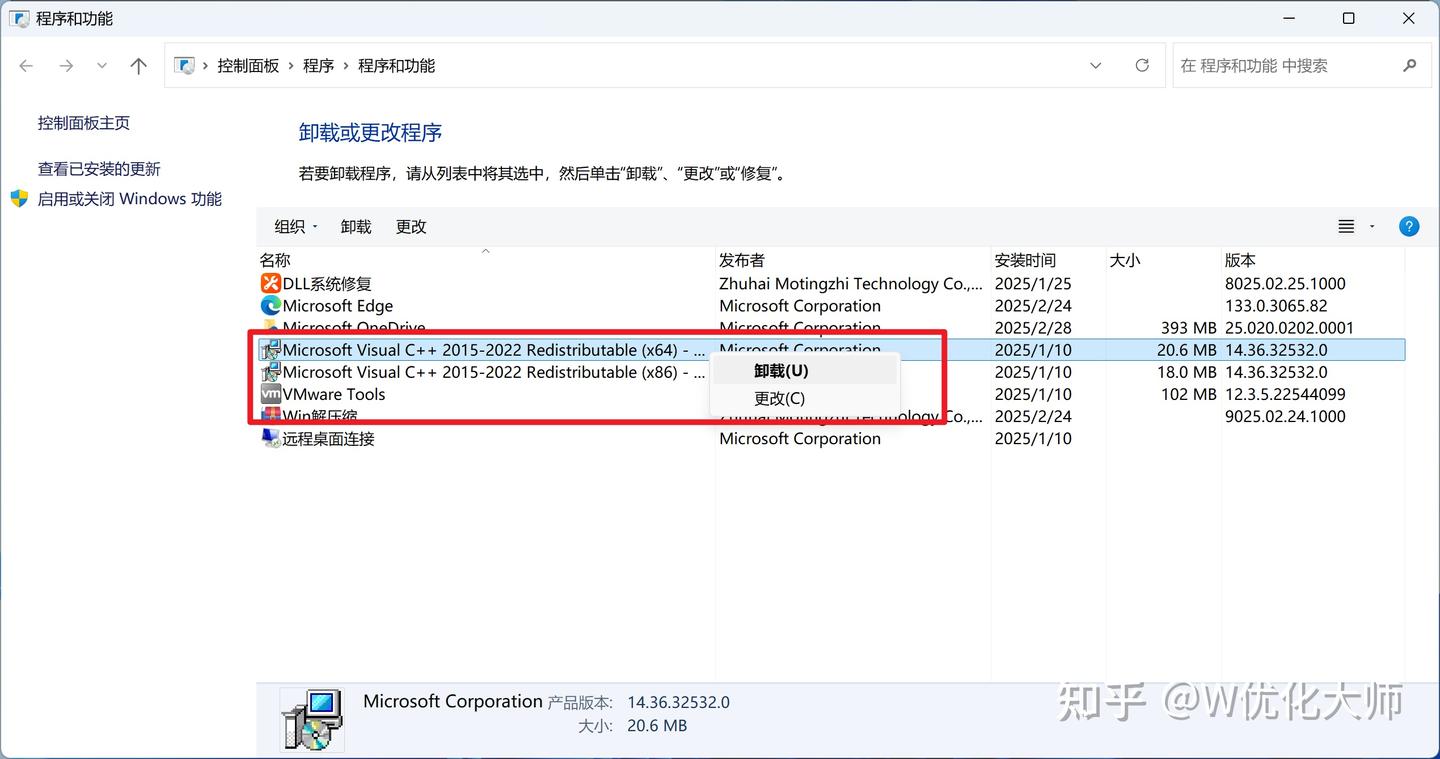This screenshot has height=759, width=1440.
Task: Open 查看已安装的更新 link
Action: point(99,169)
